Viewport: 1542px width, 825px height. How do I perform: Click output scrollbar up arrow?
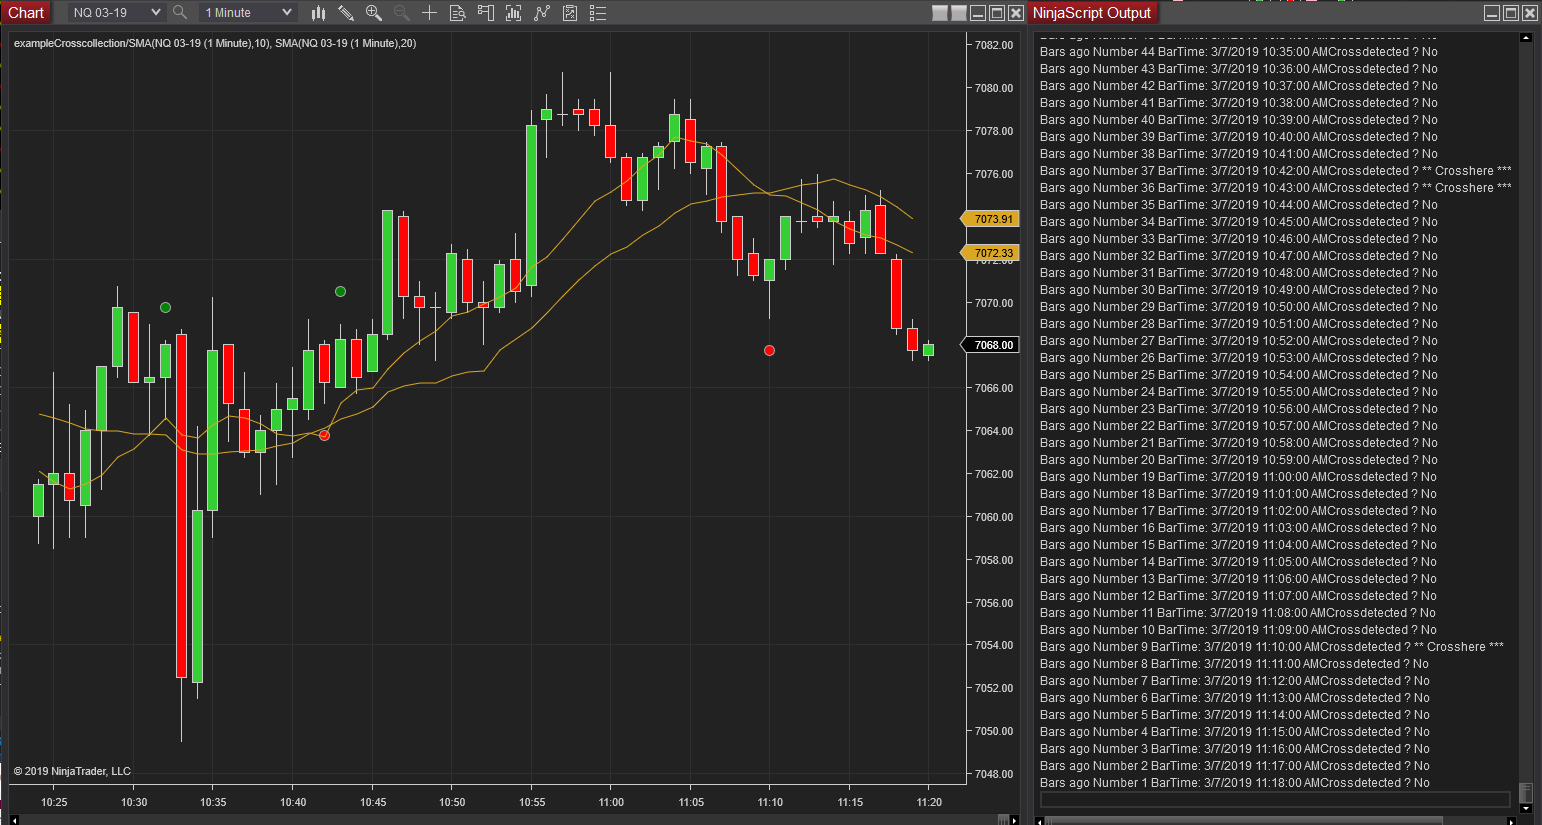point(1526,37)
